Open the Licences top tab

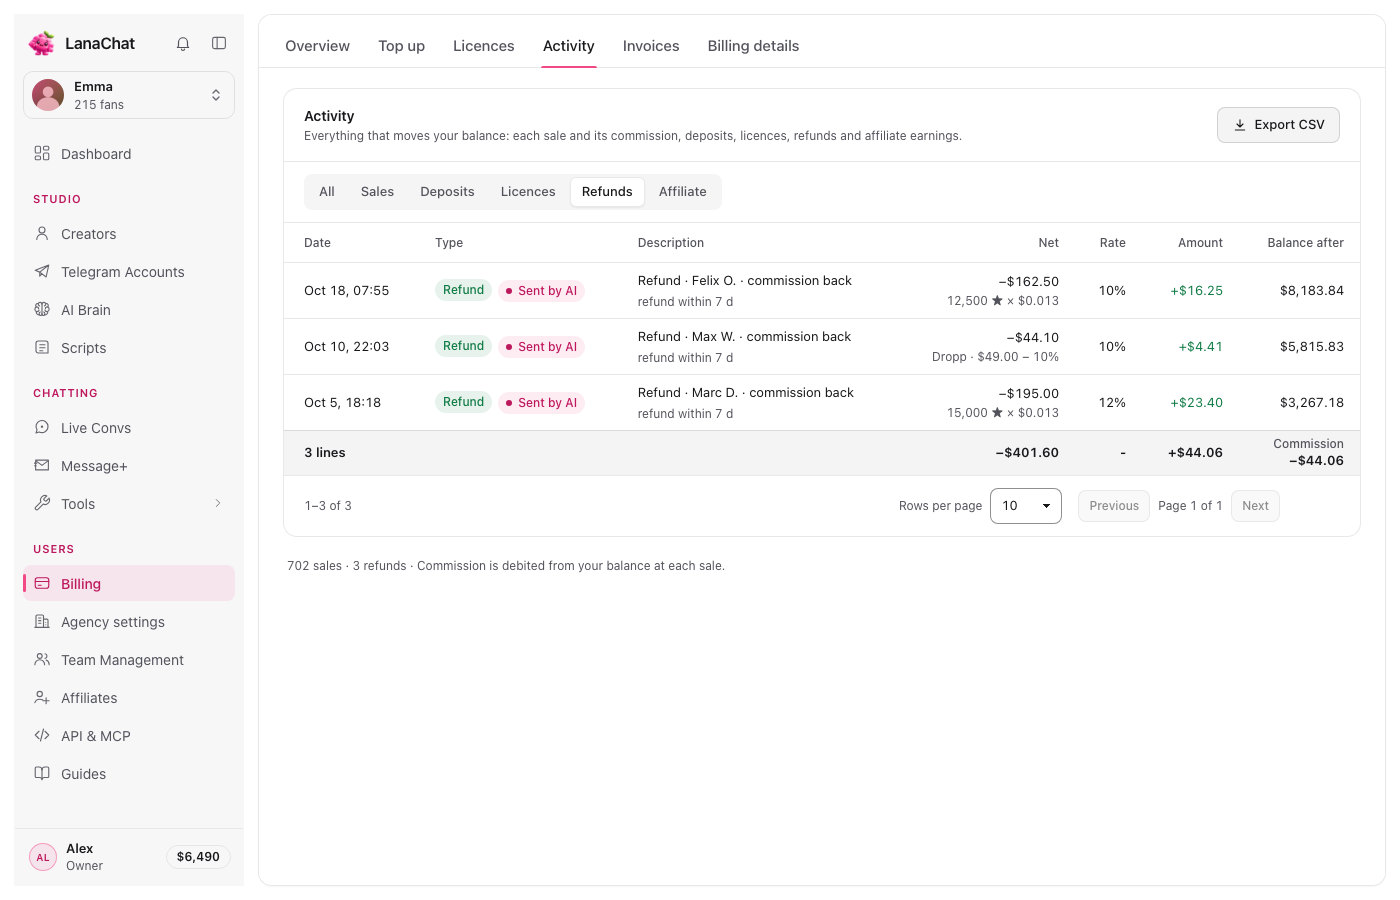click(484, 46)
